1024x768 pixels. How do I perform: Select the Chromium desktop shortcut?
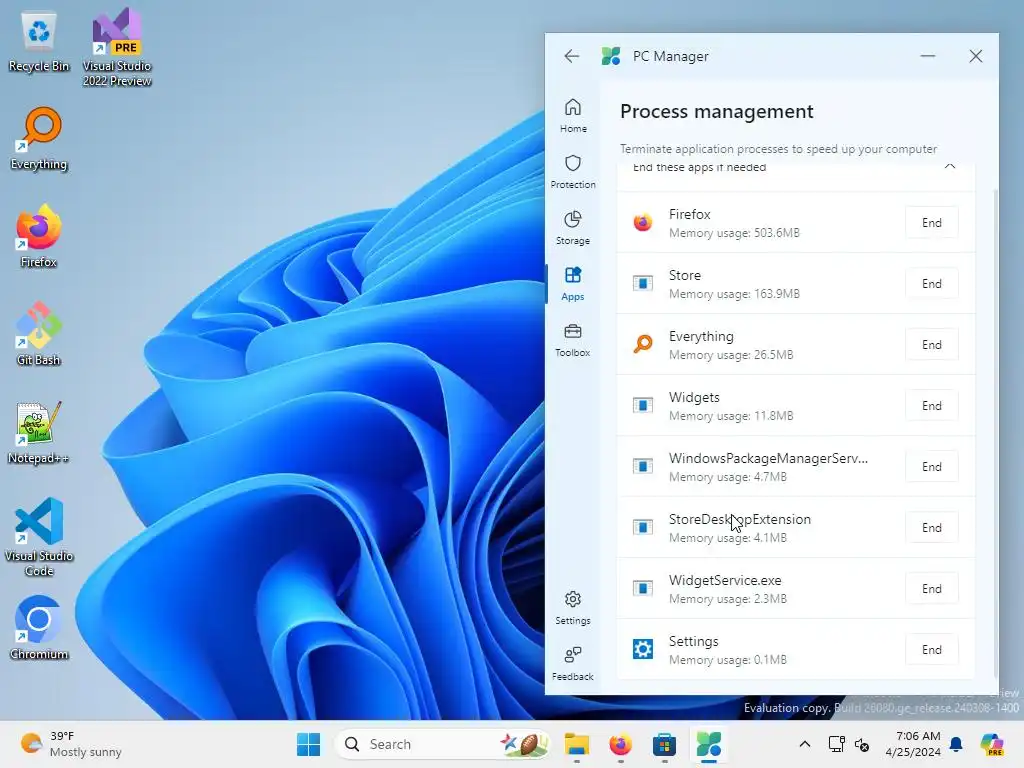(39, 628)
